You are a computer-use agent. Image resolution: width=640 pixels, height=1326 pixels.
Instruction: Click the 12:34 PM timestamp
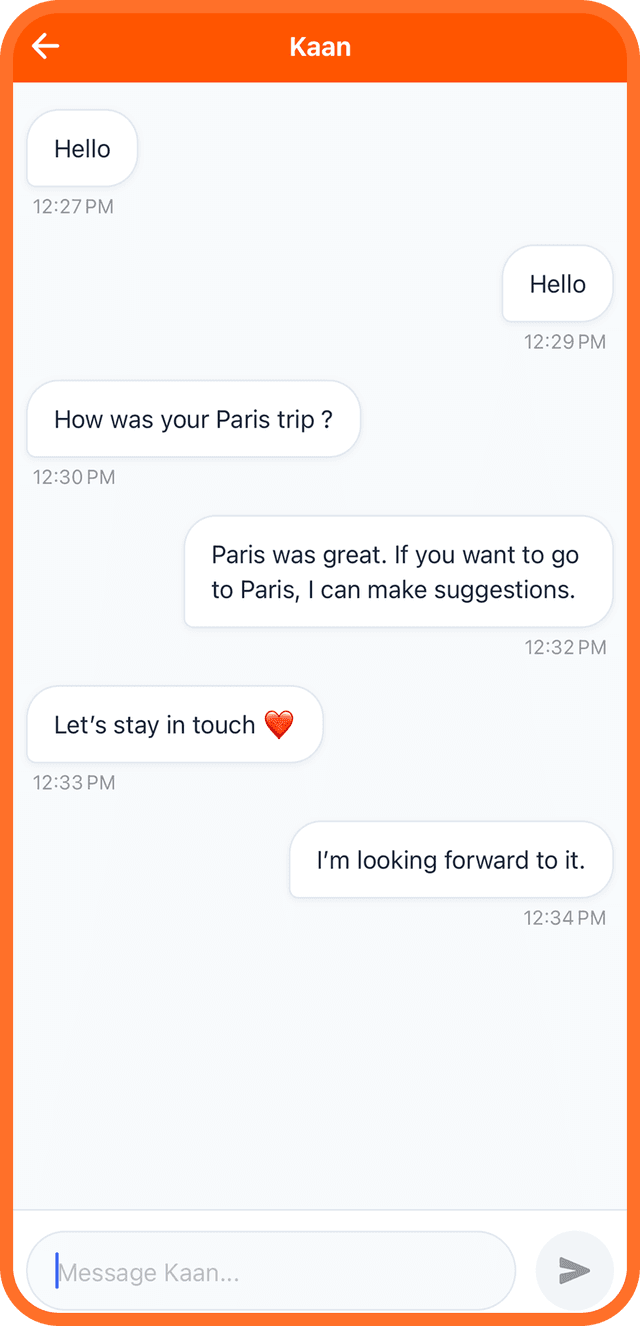tap(564, 917)
